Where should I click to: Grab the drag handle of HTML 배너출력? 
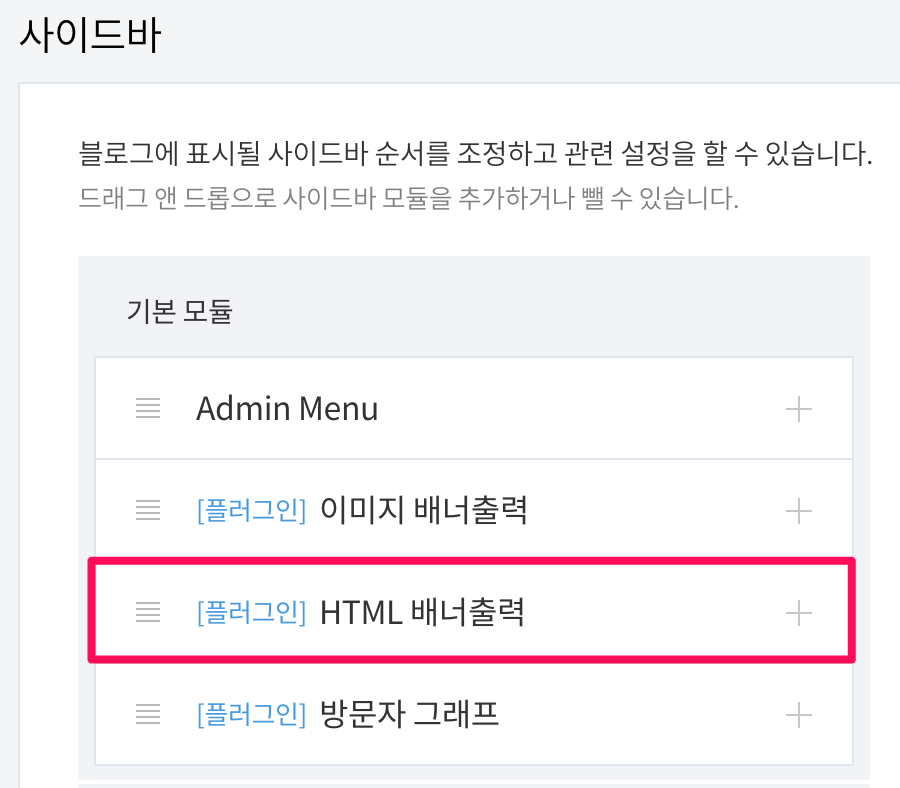[148, 612]
